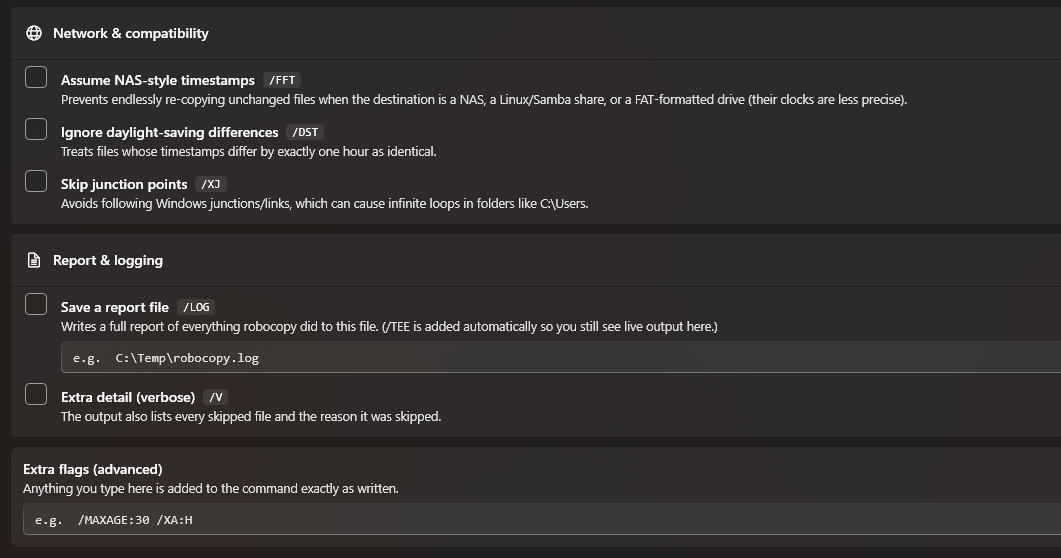This screenshot has height=558, width=1061.
Task: Click the 'Assume NAS-style timestamps' label text
Action: click(158, 80)
